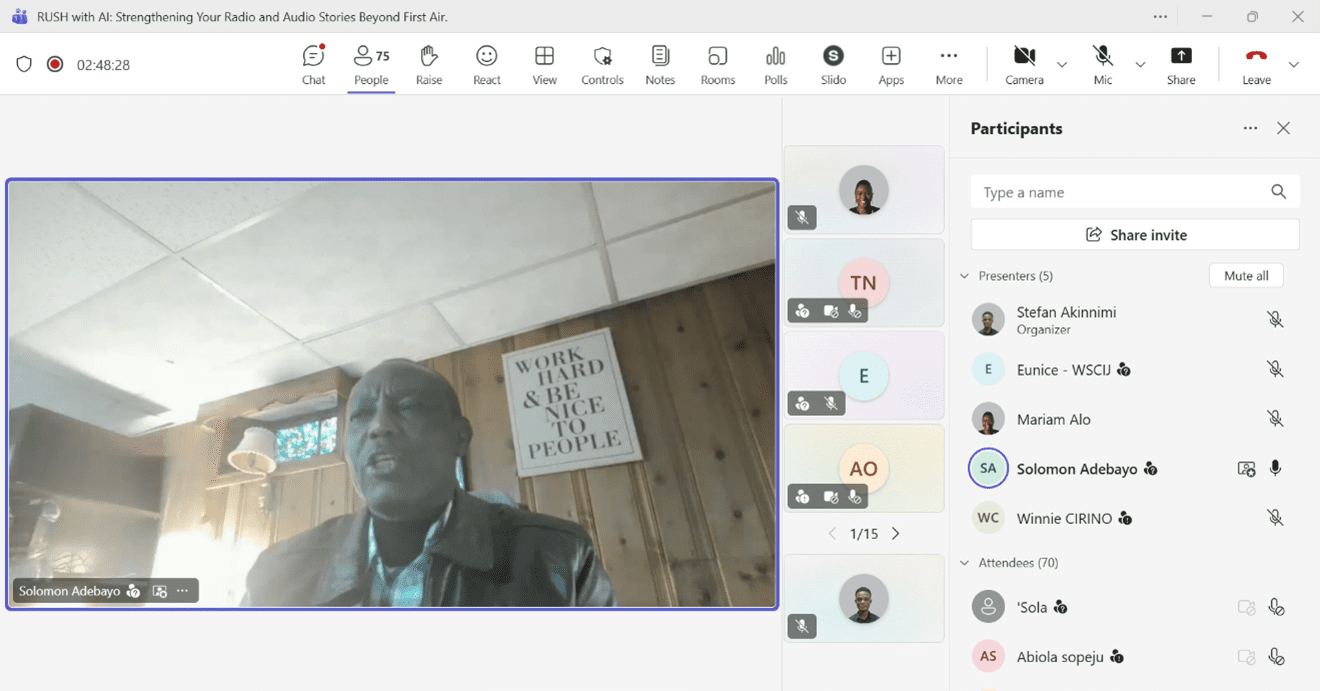The image size is (1320, 691).
Task: Click the Share invite button
Action: [1135, 235]
